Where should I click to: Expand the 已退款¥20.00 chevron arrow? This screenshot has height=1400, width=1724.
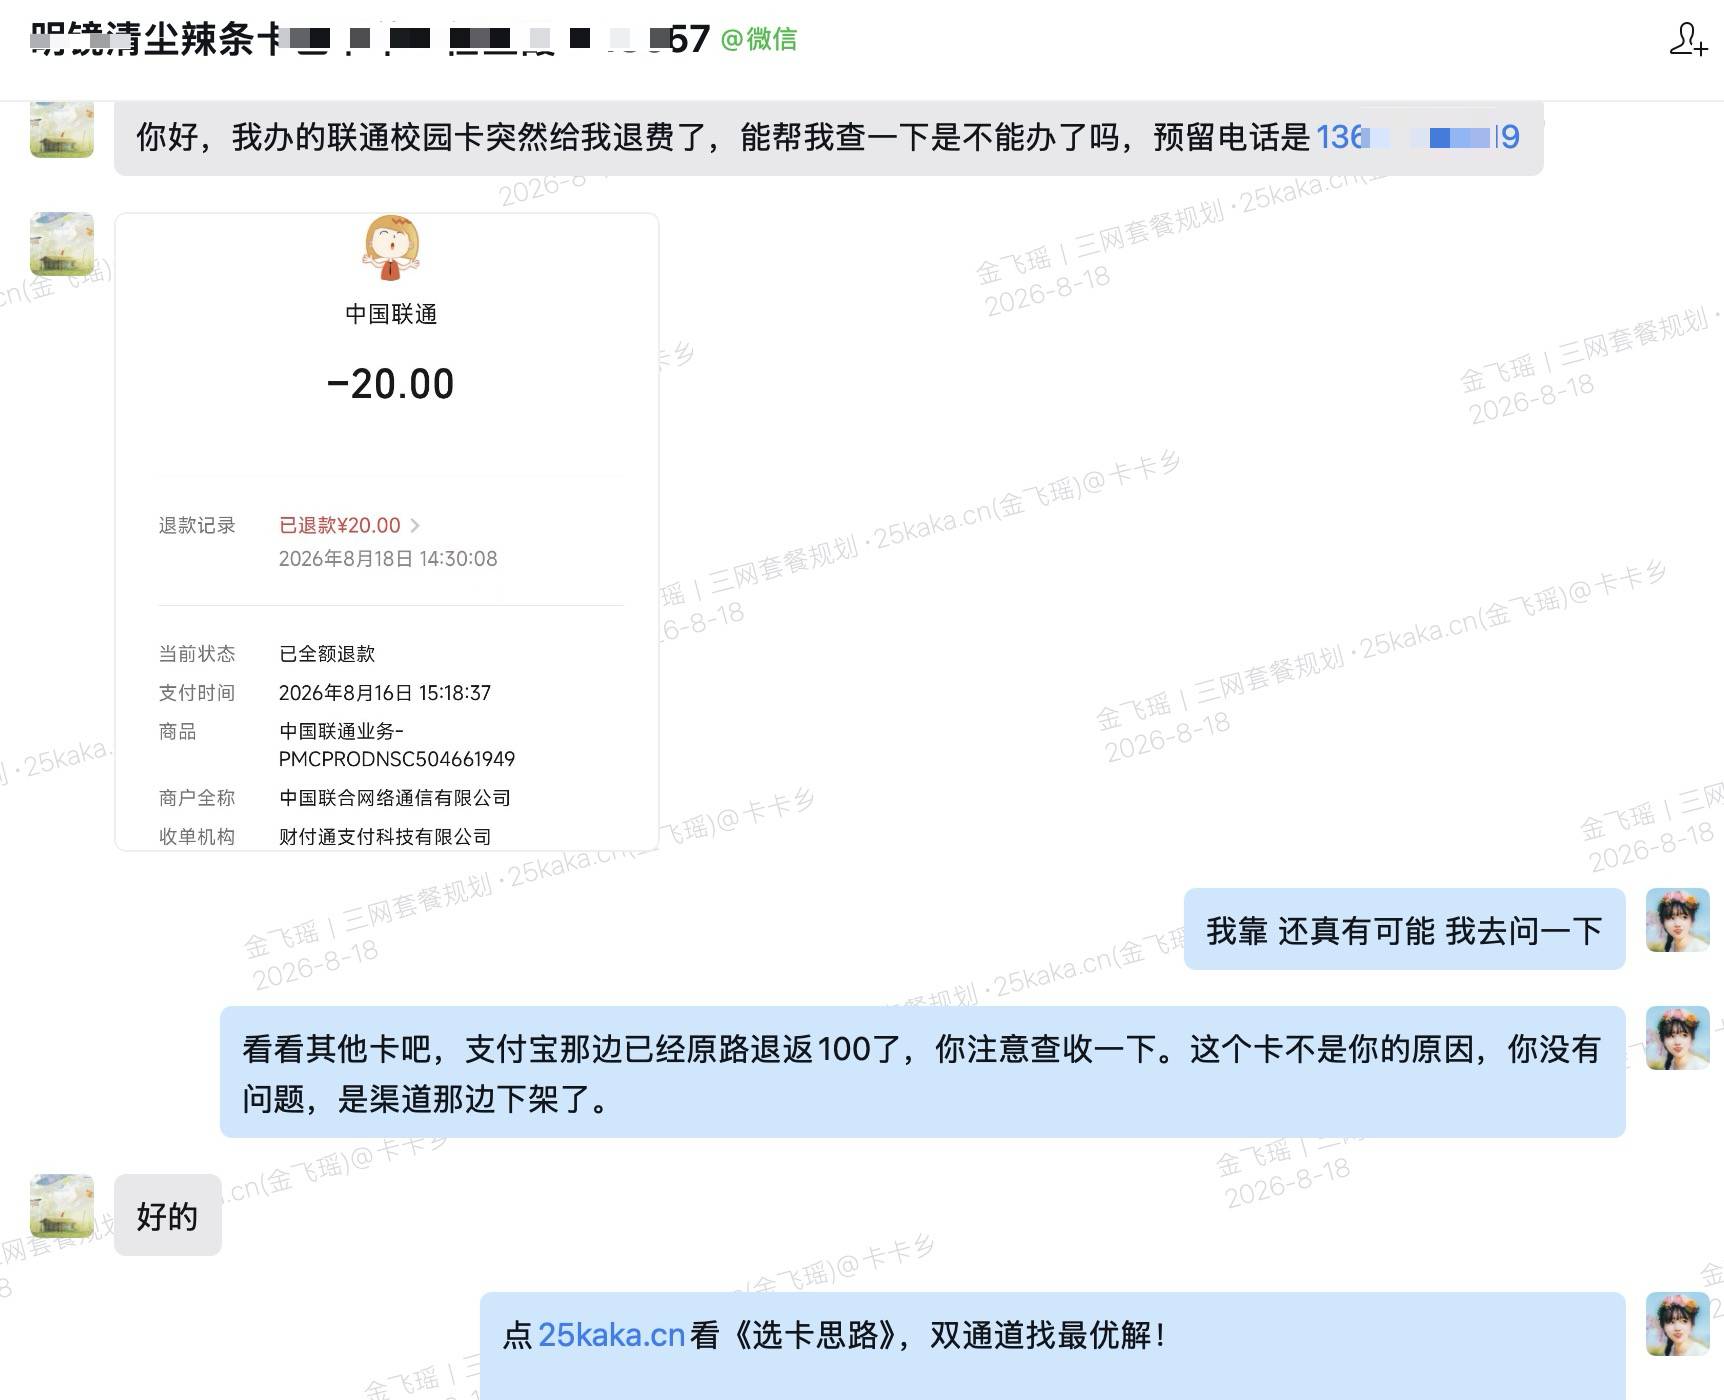coord(415,525)
